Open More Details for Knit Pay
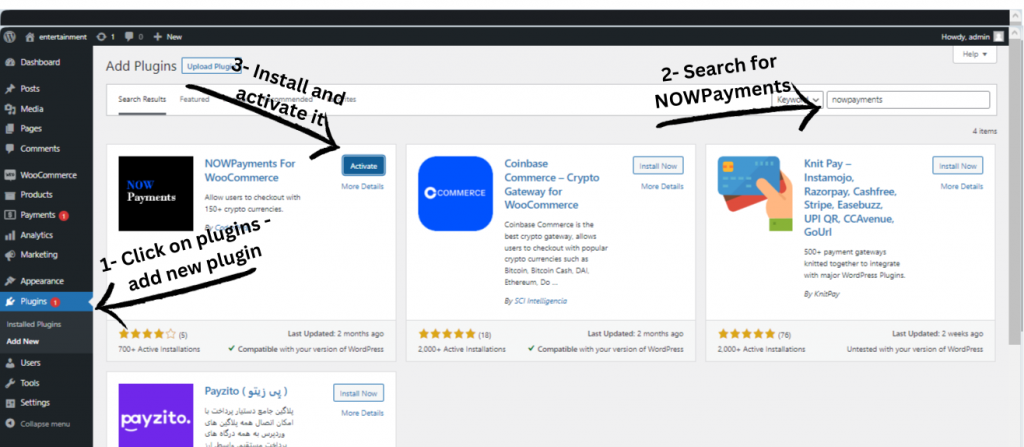 (x=961, y=186)
